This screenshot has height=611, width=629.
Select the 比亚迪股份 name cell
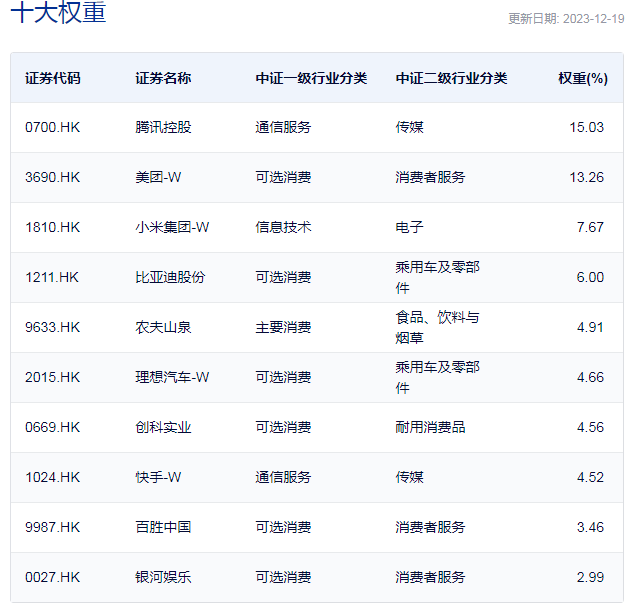click(170, 278)
